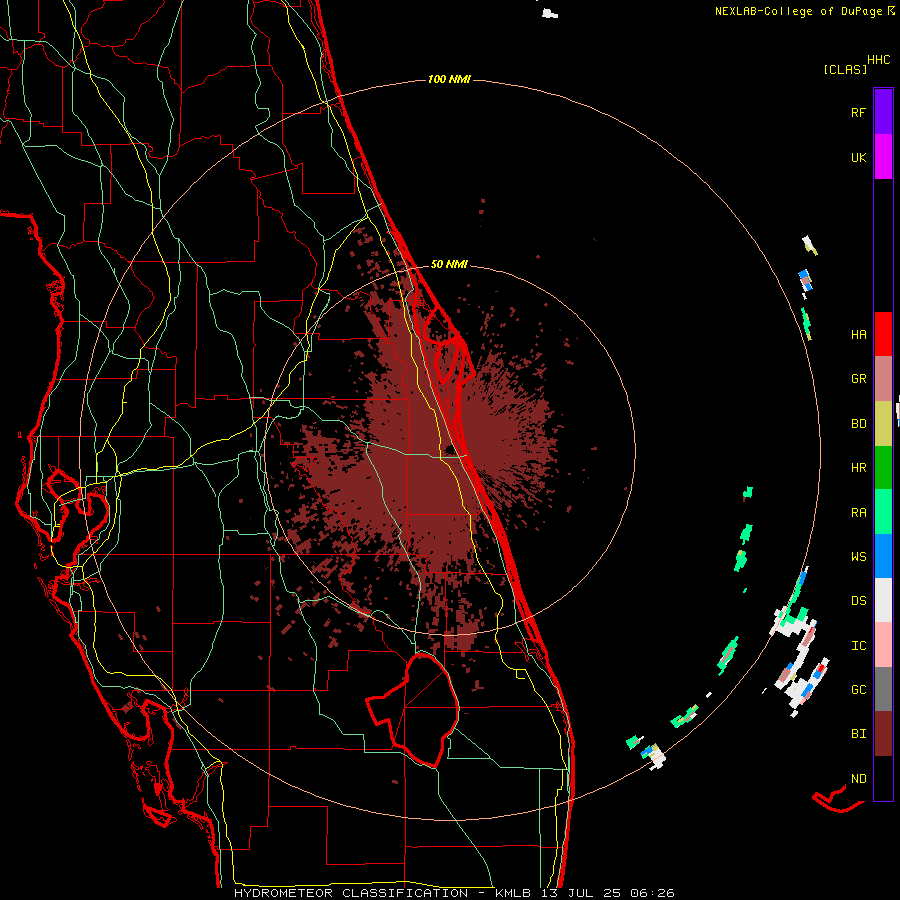The image size is (900, 900).
Task: Click the "RF" legend label
Action: 858,112
